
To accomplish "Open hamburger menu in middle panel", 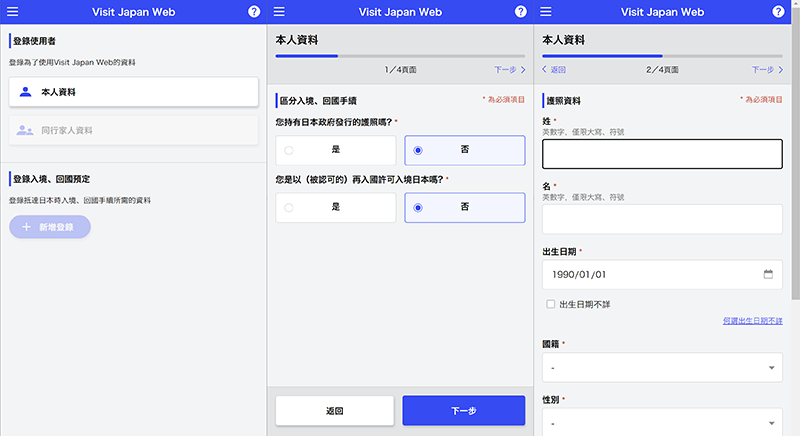I will point(279,12).
